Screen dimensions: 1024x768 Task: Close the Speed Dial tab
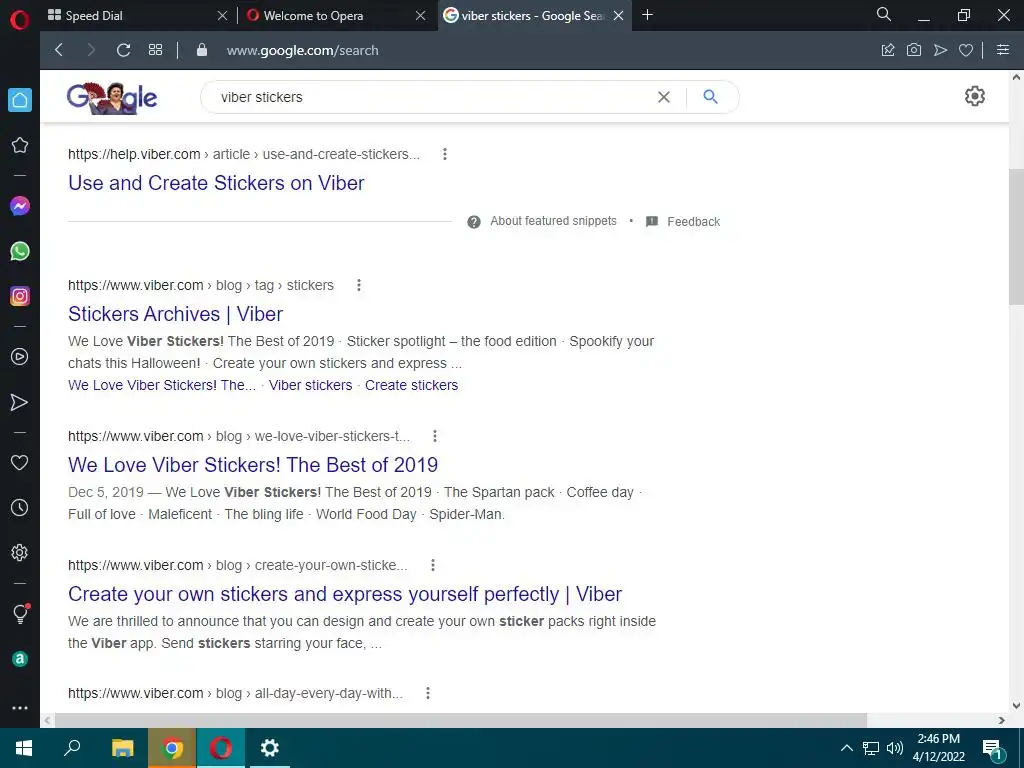click(222, 15)
